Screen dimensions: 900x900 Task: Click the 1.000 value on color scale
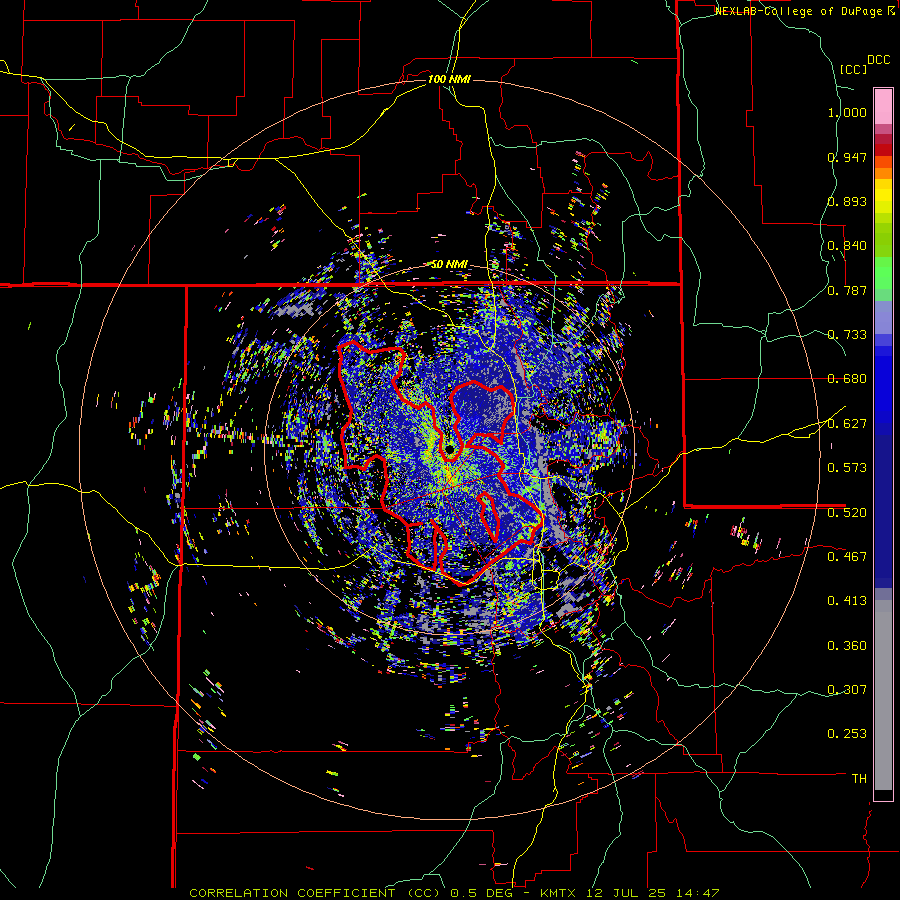click(x=847, y=113)
